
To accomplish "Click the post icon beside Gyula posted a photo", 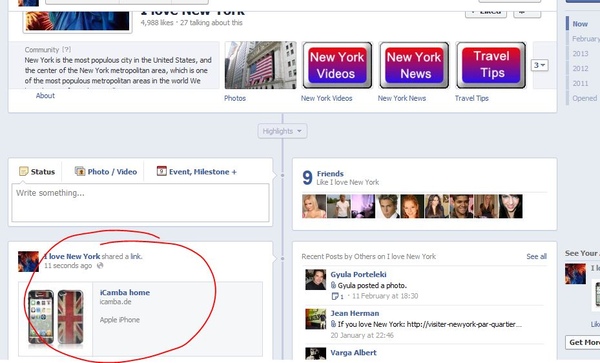I will tap(333, 285).
